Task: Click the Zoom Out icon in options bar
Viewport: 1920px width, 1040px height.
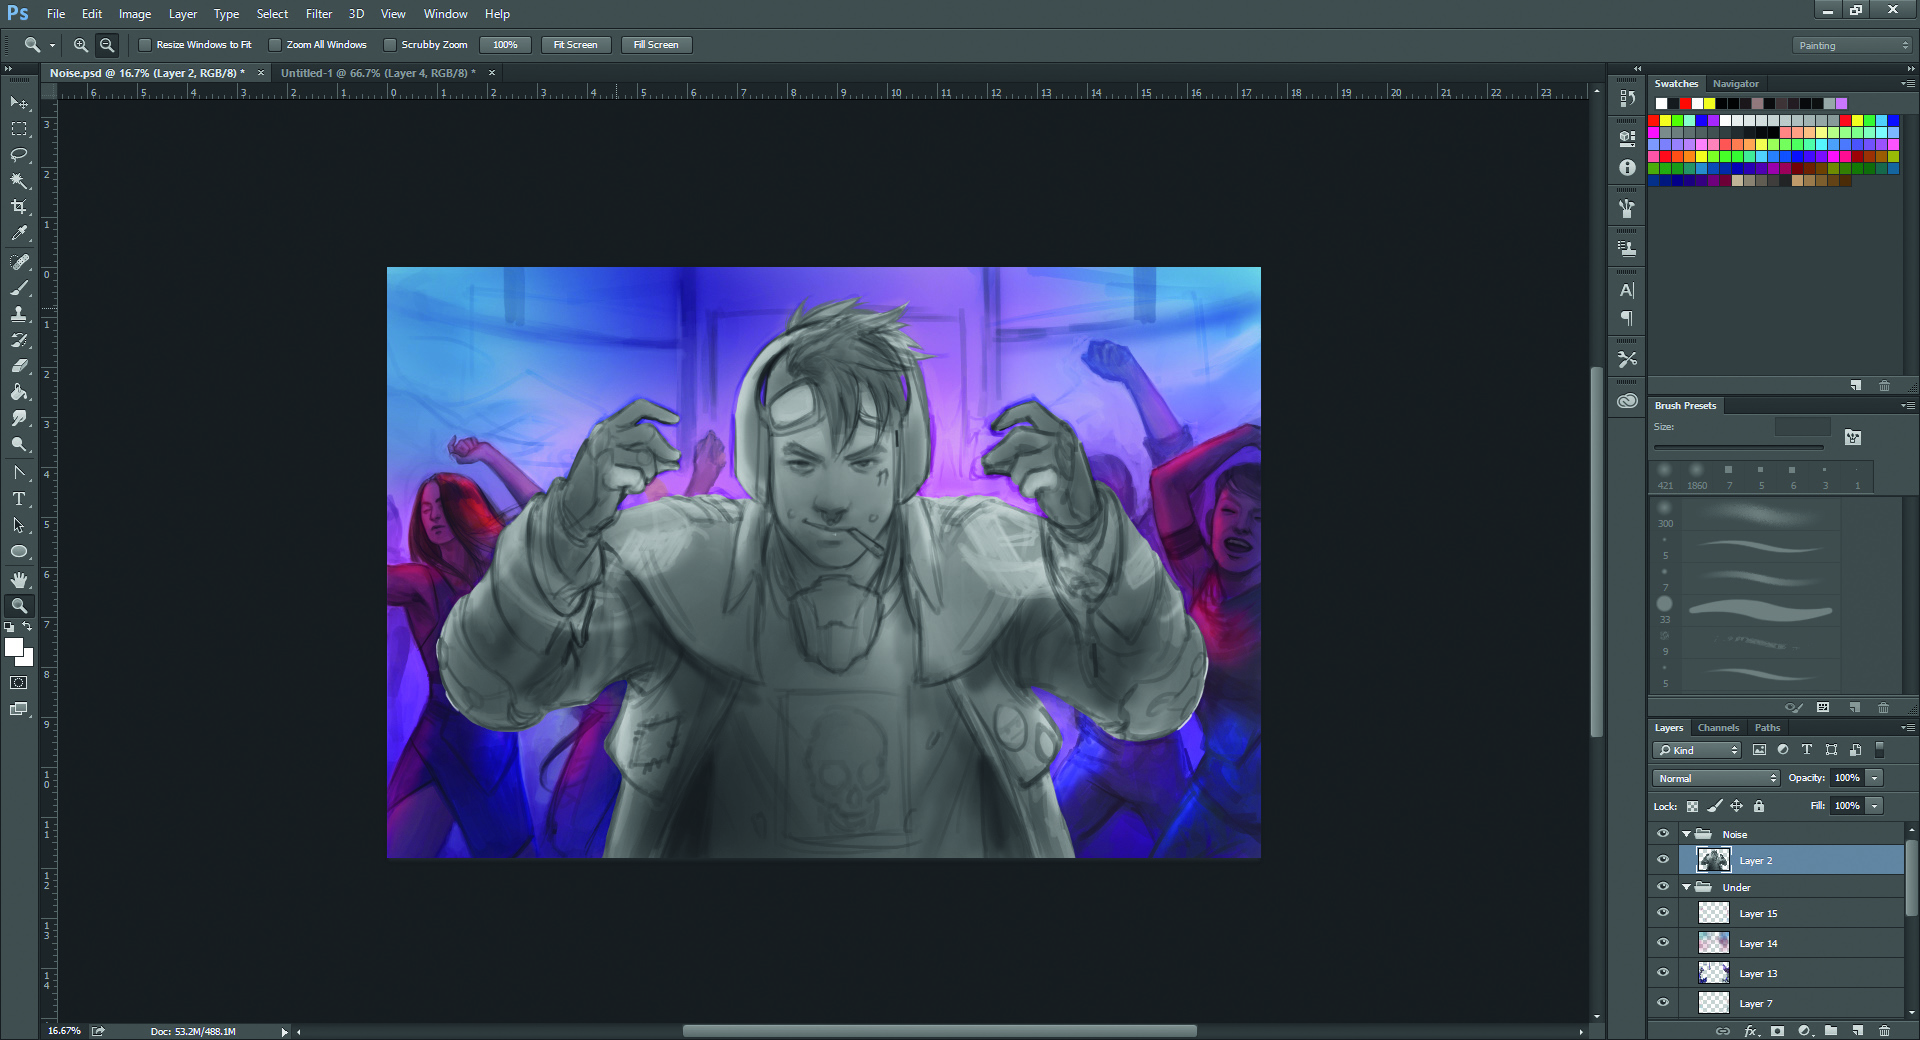Action: [x=107, y=45]
